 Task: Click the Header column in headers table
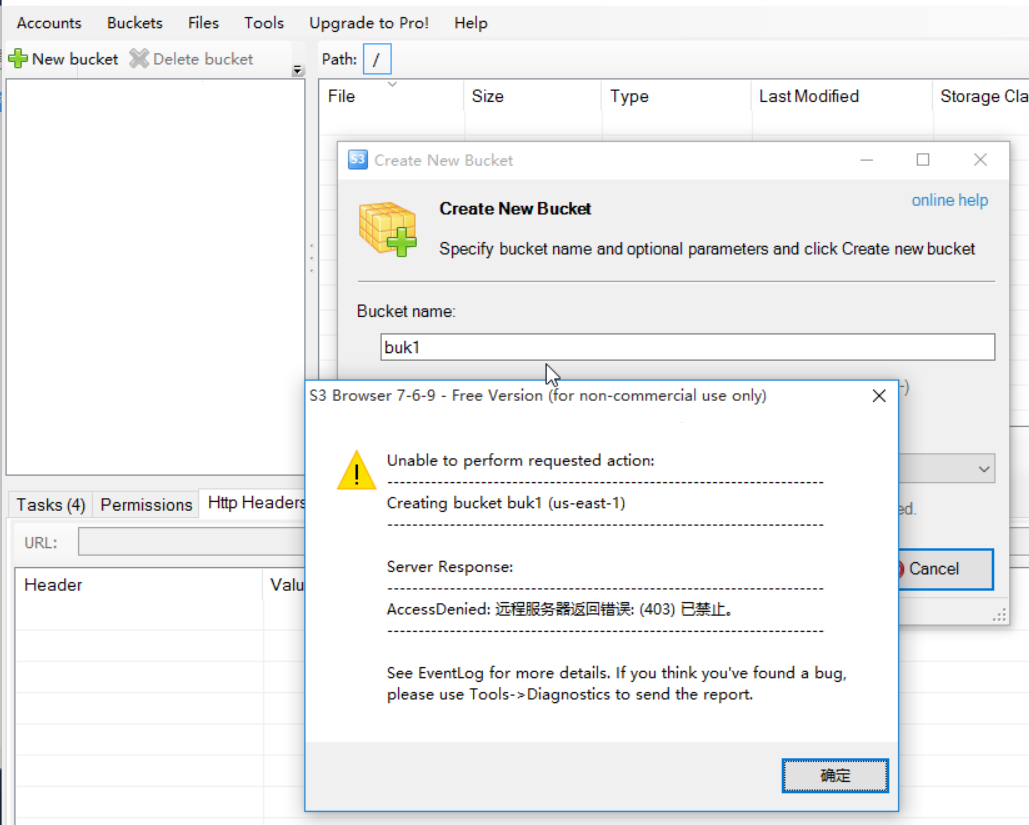(x=139, y=585)
